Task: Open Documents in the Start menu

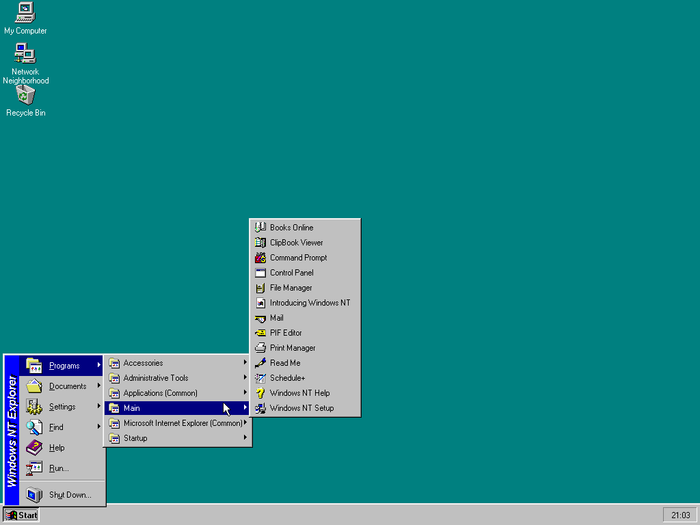Action: pos(67,386)
